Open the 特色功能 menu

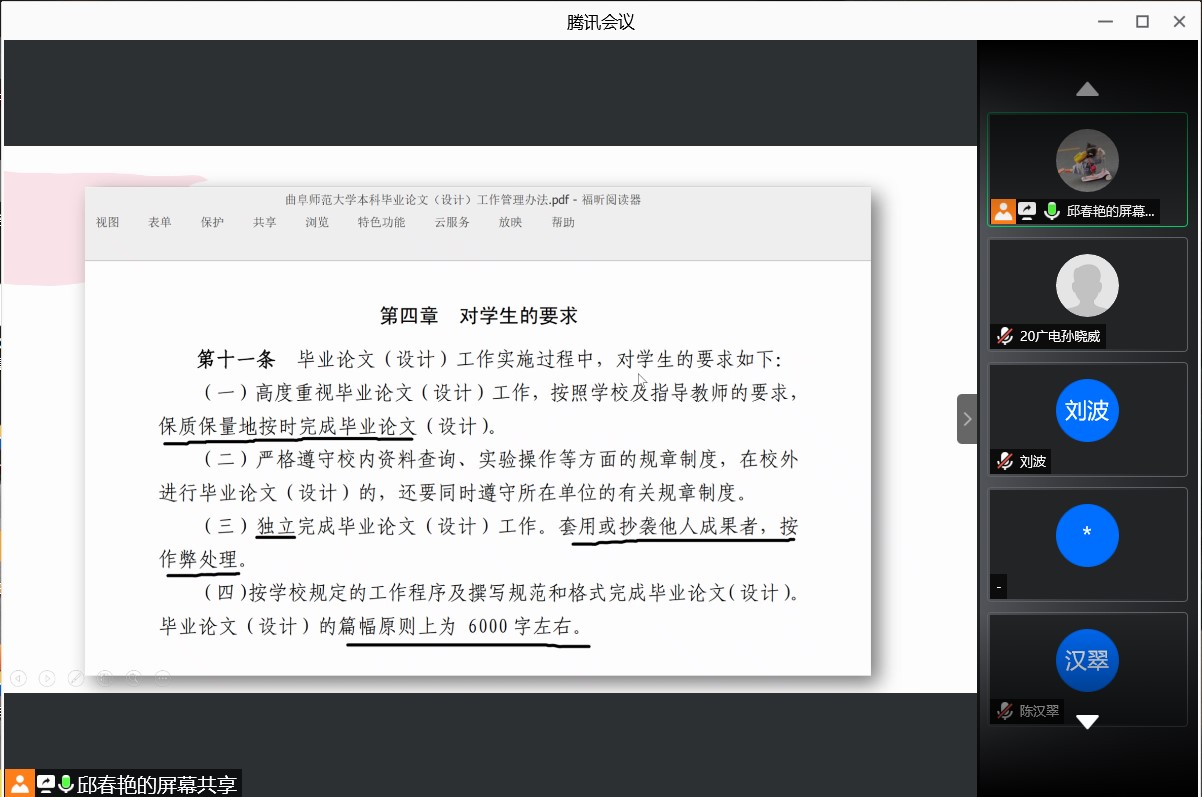(381, 222)
